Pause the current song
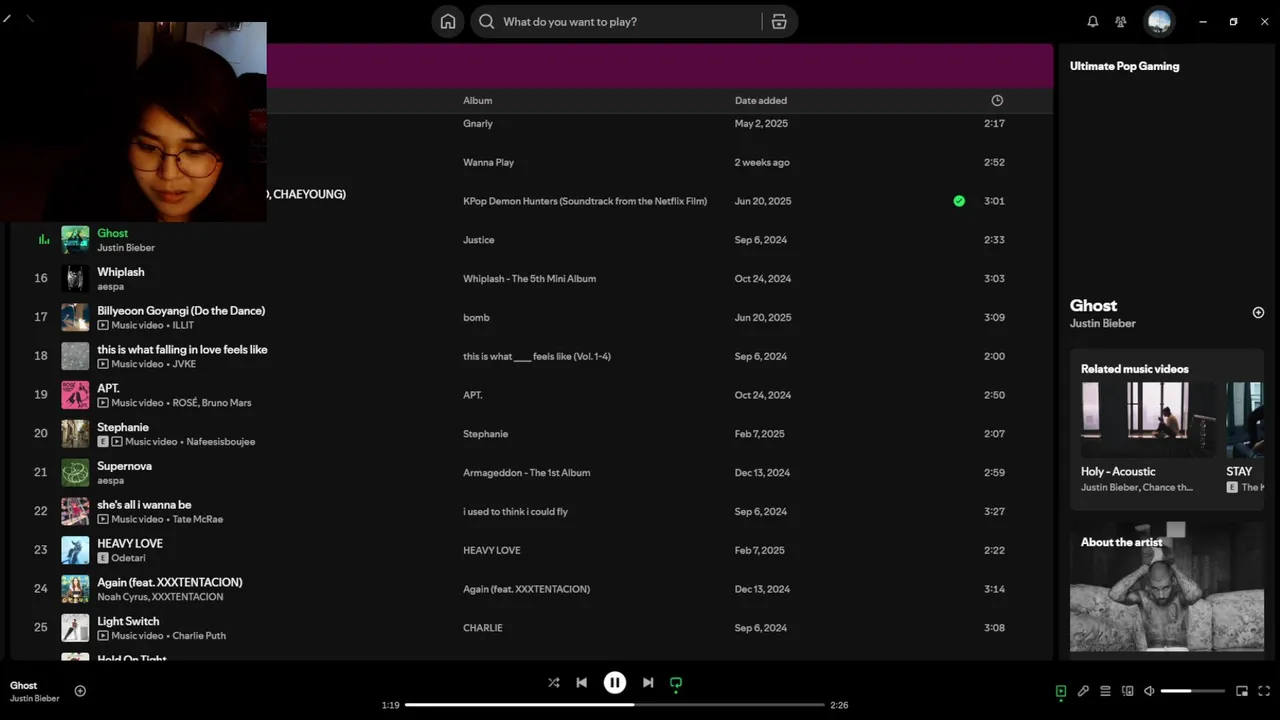This screenshot has height=720, width=1280. tap(615, 683)
